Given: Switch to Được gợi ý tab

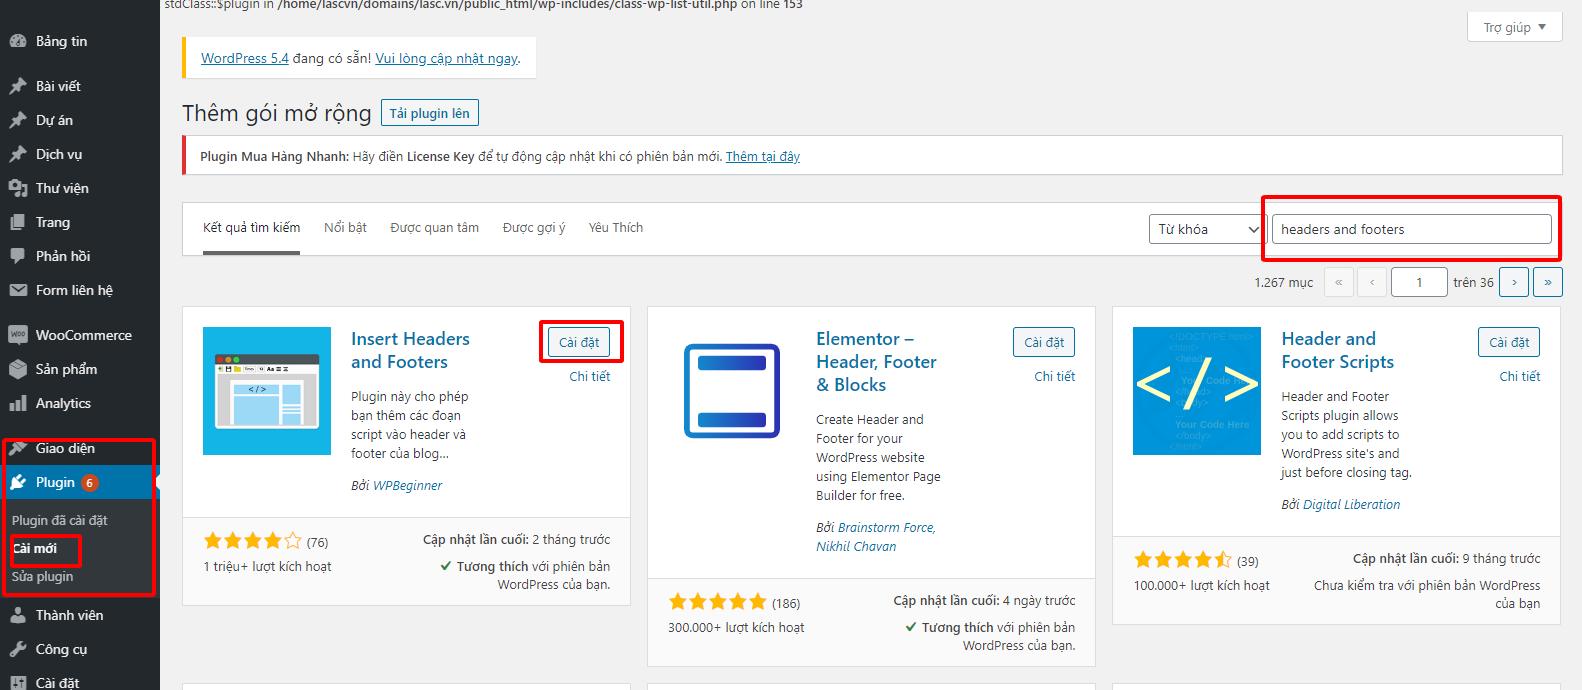Looking at the screenshot, I should [534, 228].
